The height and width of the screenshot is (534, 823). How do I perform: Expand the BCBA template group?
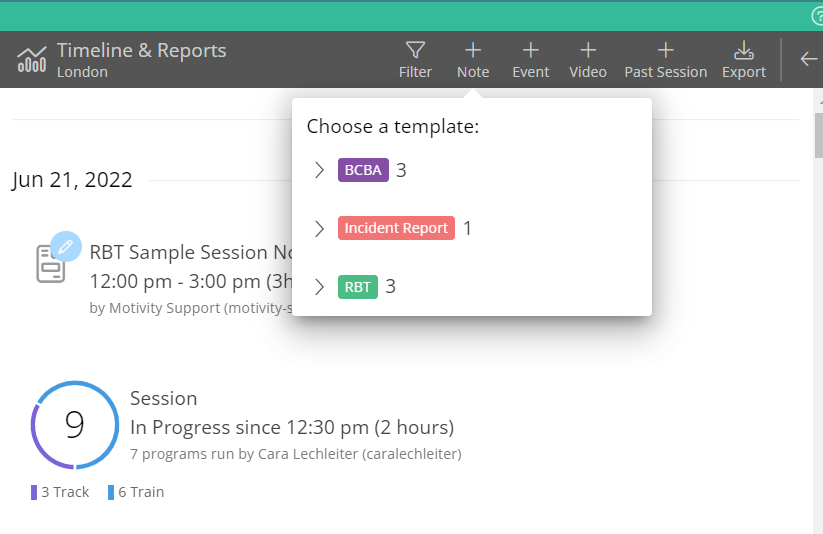pyautogui.click(x=320, y=170)
